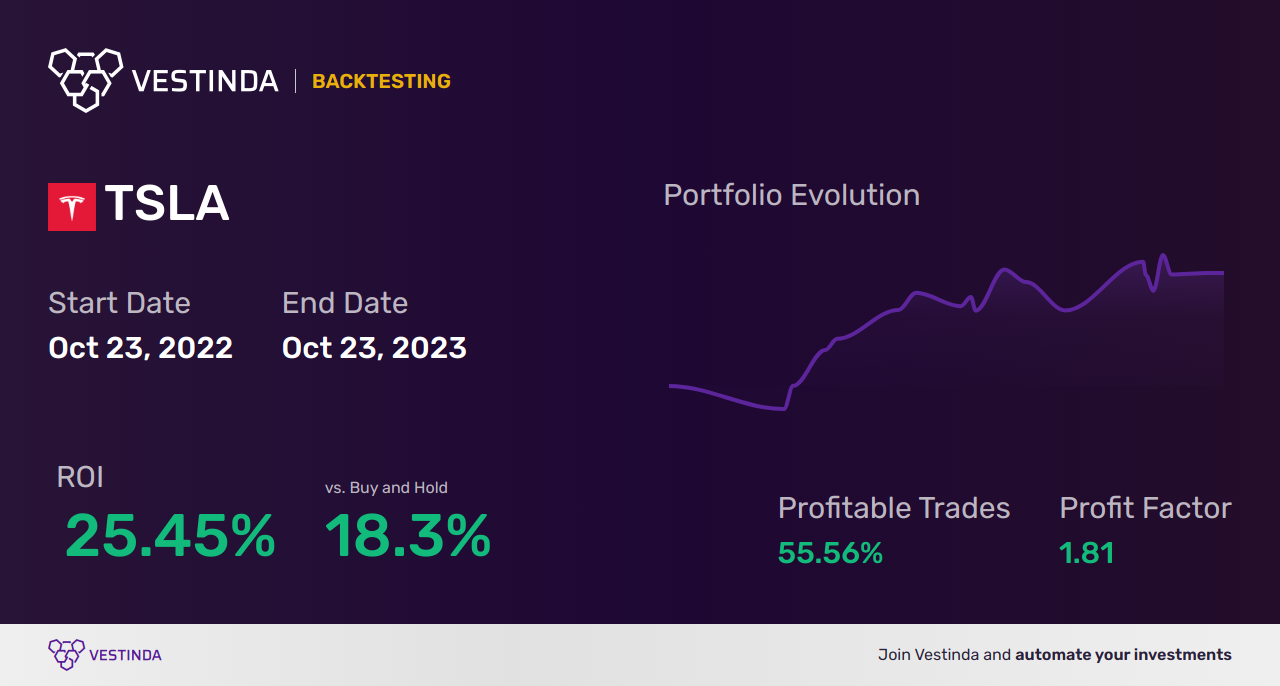Click the automate your investments link
Screen dimensions: 1280x686
[x=1123, y=655]
